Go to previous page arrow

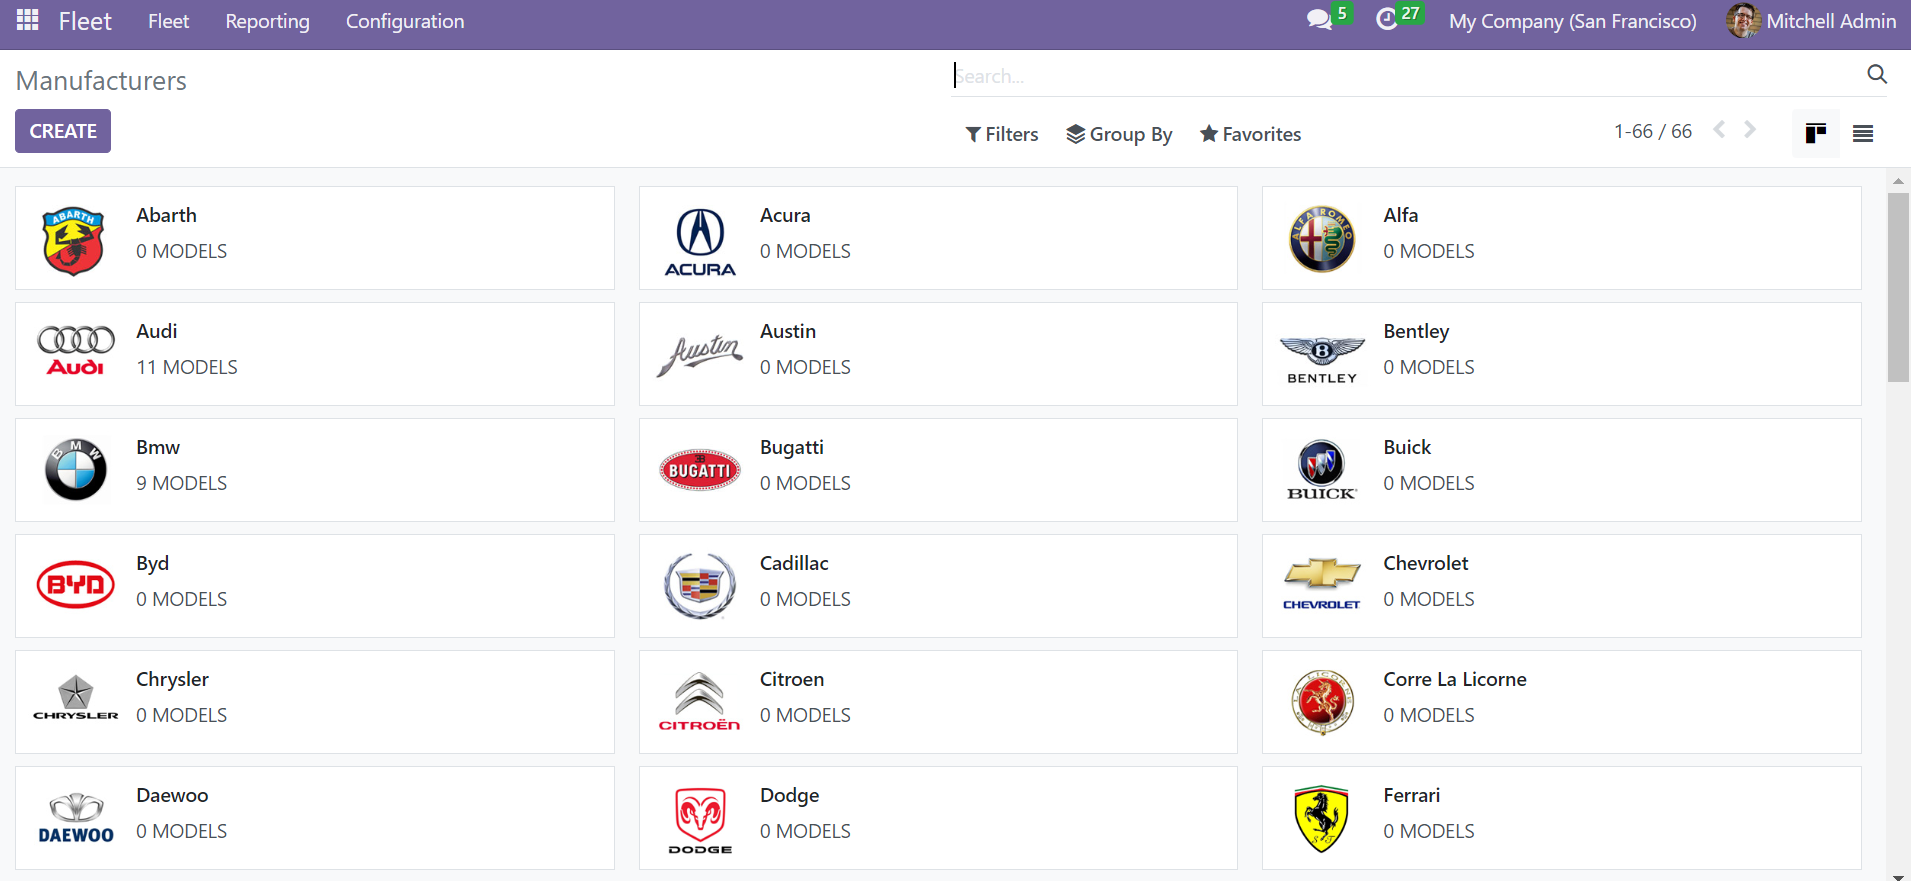tap(1719, 130)
